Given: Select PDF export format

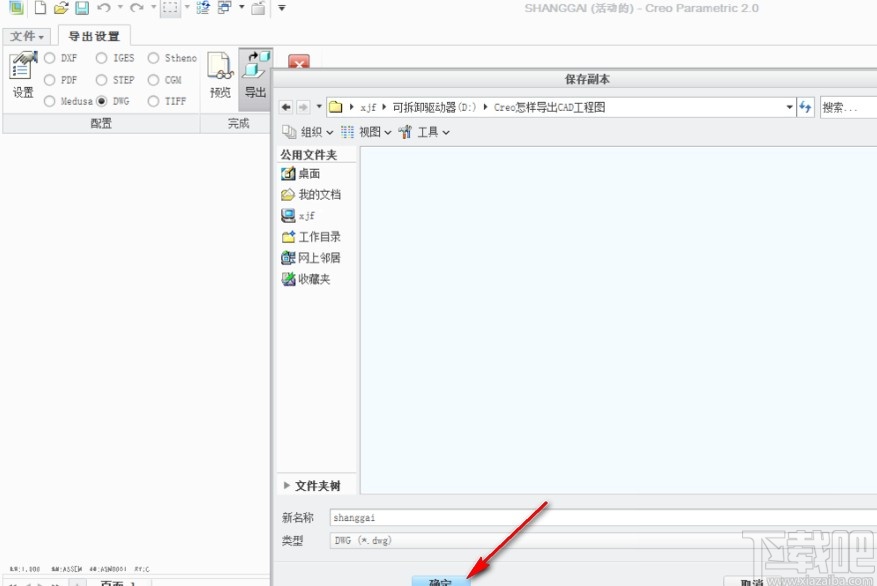Looking at the screenshot, I should click(60, 80).
